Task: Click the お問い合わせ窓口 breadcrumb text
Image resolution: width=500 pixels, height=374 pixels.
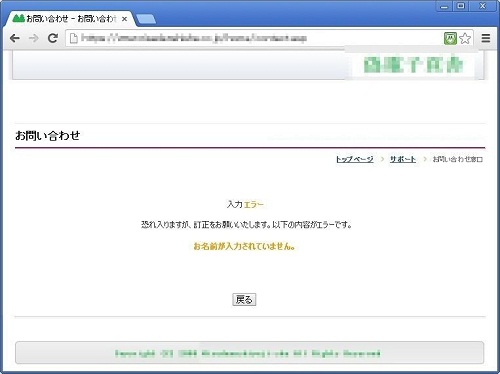Action: [x=458, y=159]
